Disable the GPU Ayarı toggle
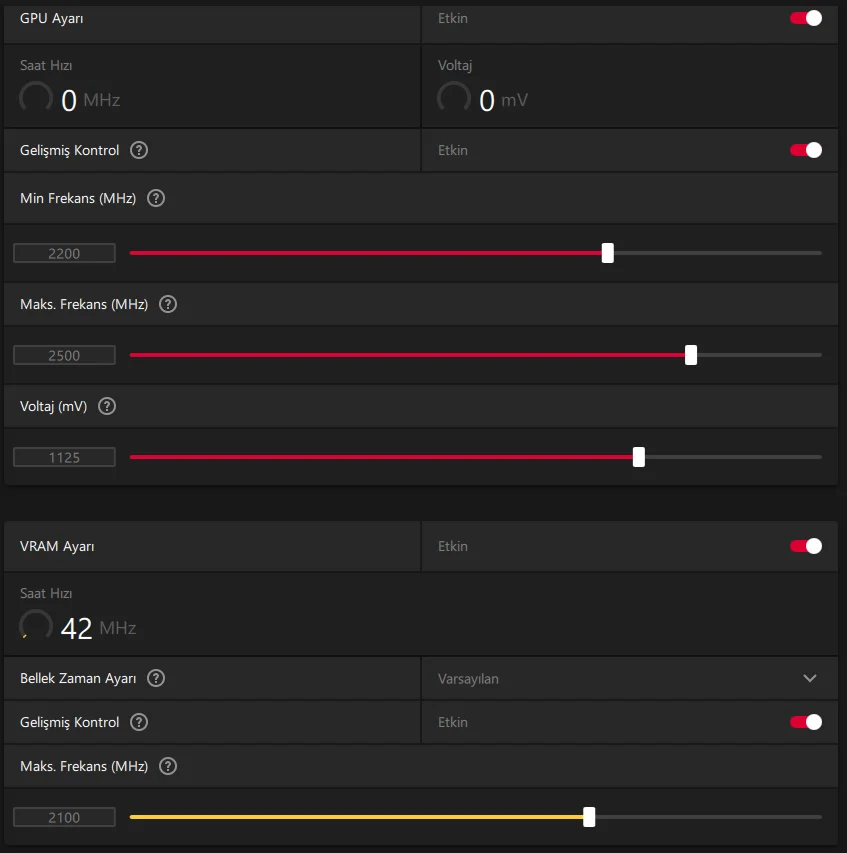 point(806,18)
